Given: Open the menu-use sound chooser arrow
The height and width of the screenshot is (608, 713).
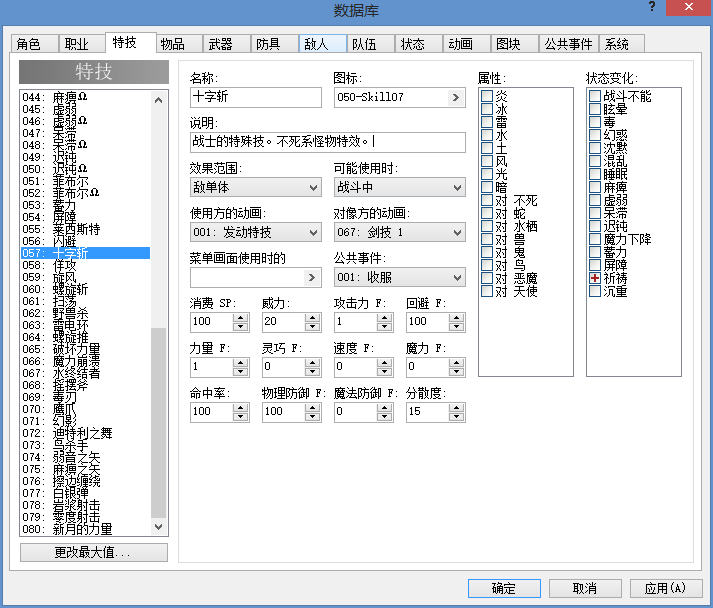Looking at the screenshot, I should [312, 277].
